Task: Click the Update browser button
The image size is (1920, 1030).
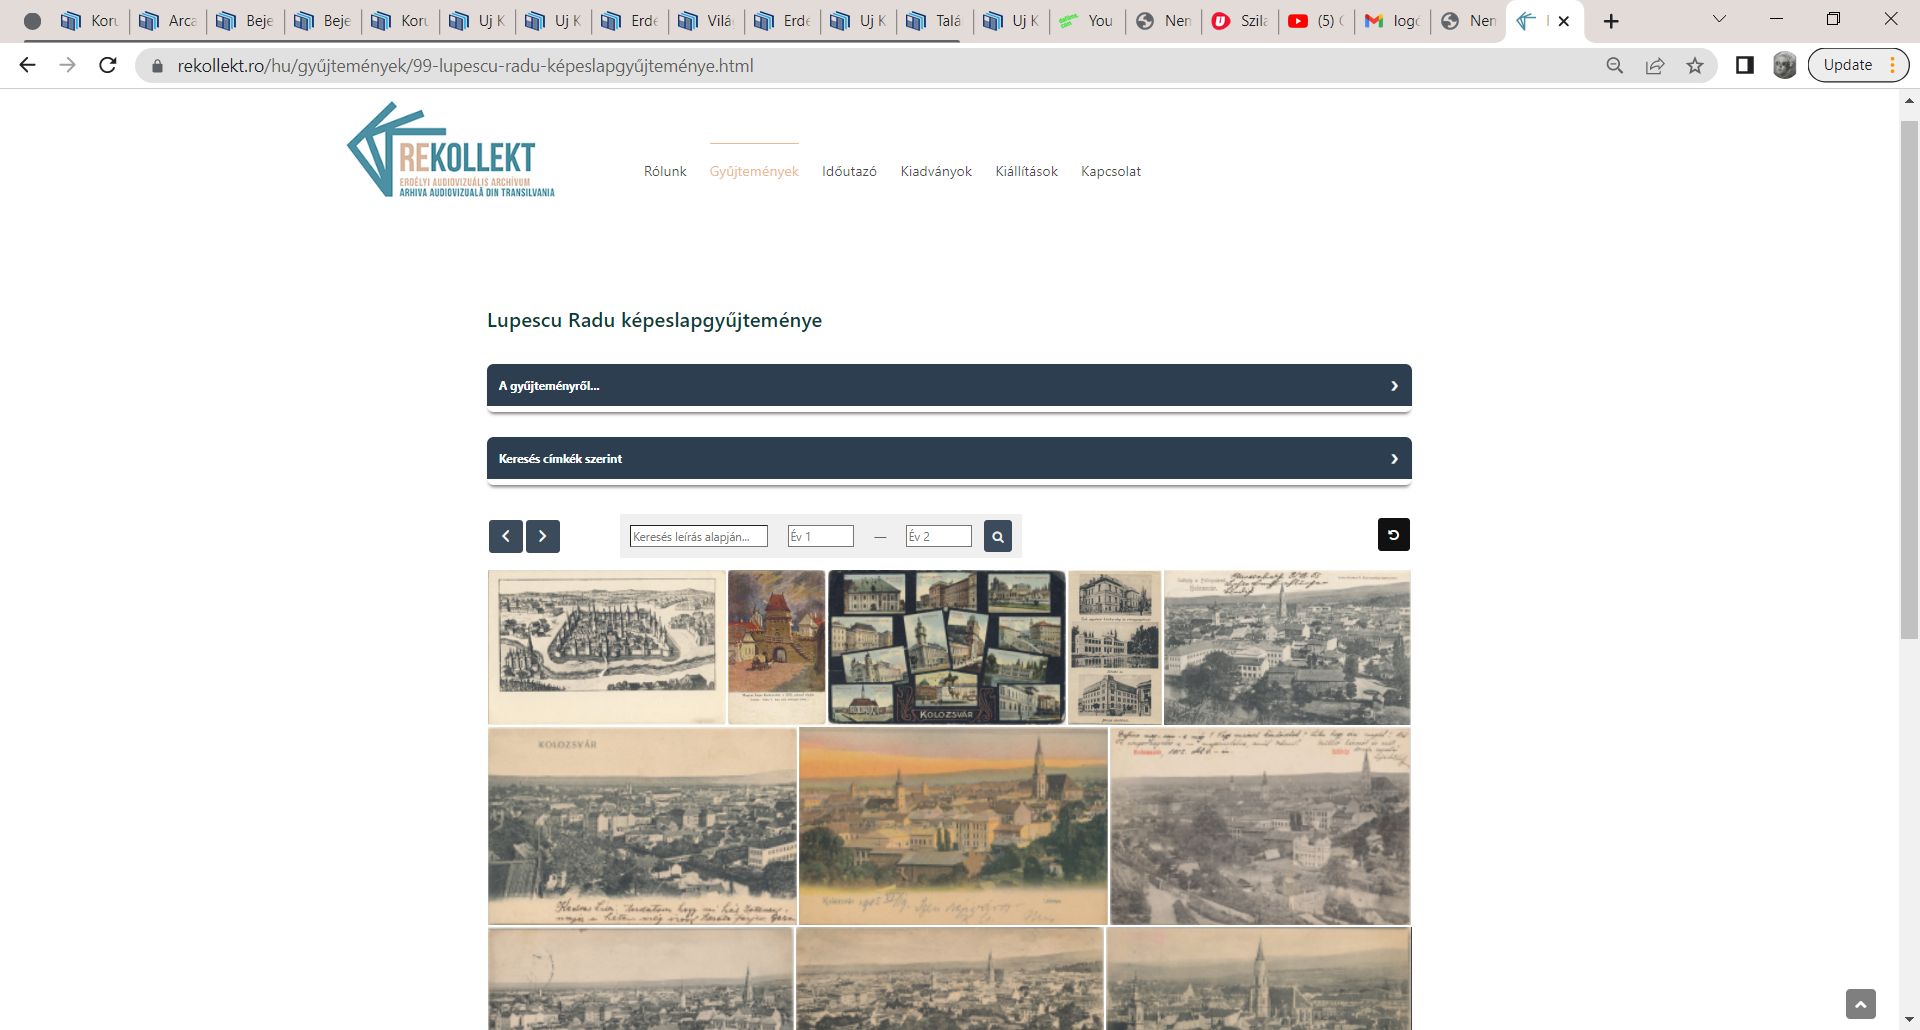Action: click(1858, 65)
